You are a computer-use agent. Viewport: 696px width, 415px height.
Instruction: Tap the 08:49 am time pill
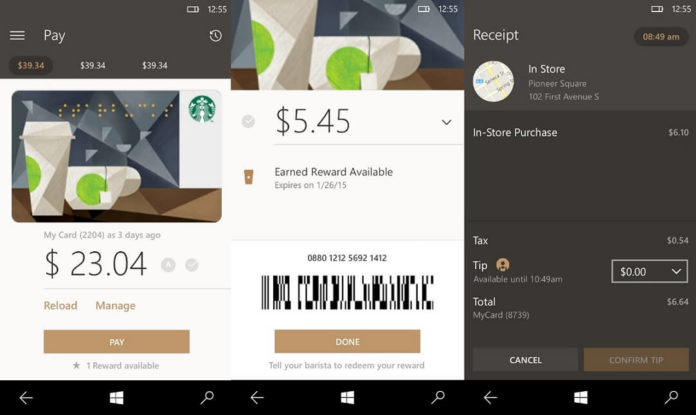click(x=661, y=37)
